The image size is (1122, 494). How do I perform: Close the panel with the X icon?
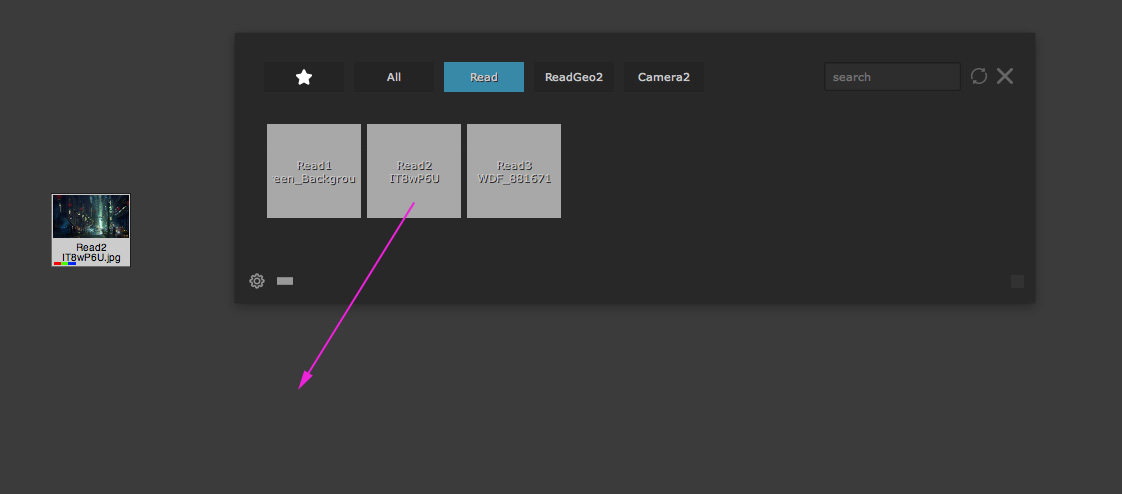click(1005, 76)
